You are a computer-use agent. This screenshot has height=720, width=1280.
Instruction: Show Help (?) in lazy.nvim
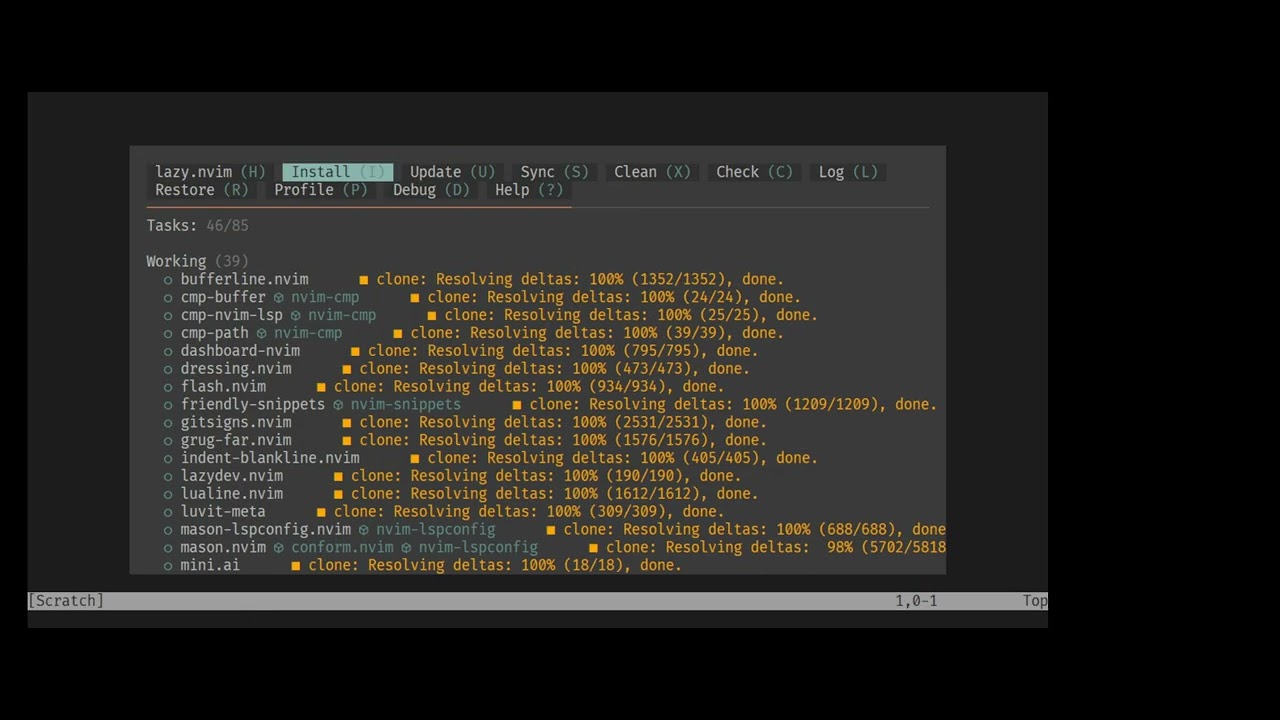point(529,190)
